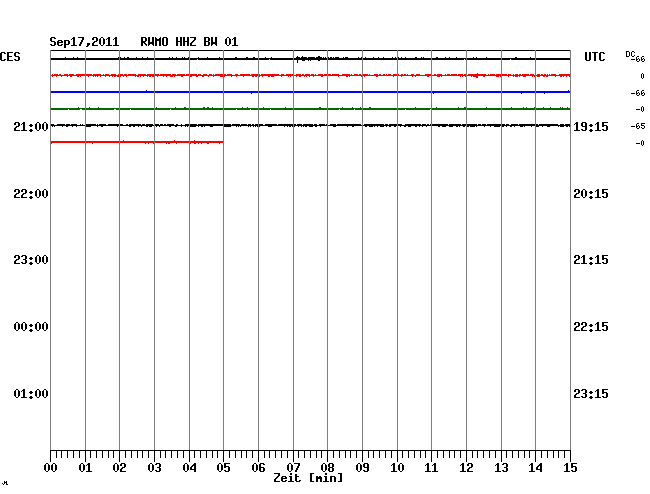Click the plot title 'Sep17,2011 RWMO HHZ BW 01'

(x=144, y=42)
